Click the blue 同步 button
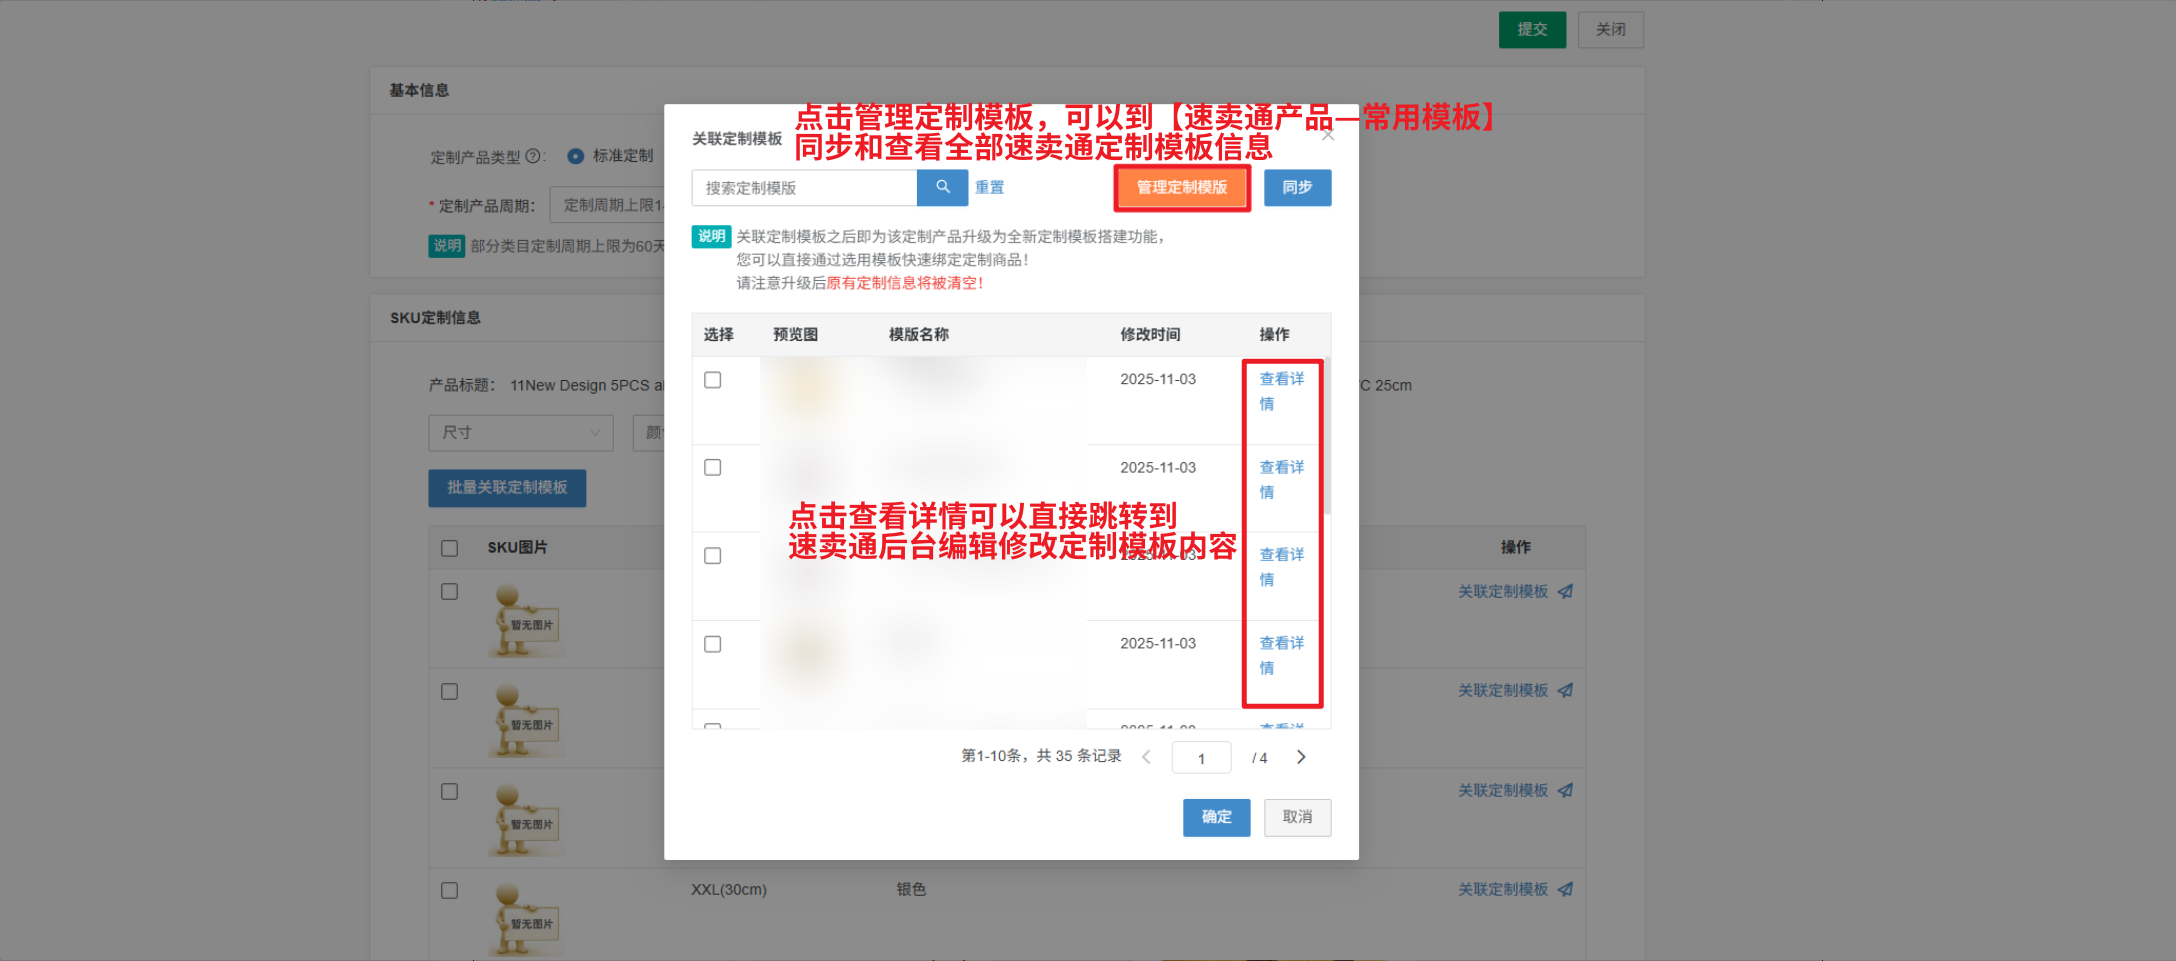Image resolution: width=2176 pixels, height=961 pixels. coord(1297,187)
